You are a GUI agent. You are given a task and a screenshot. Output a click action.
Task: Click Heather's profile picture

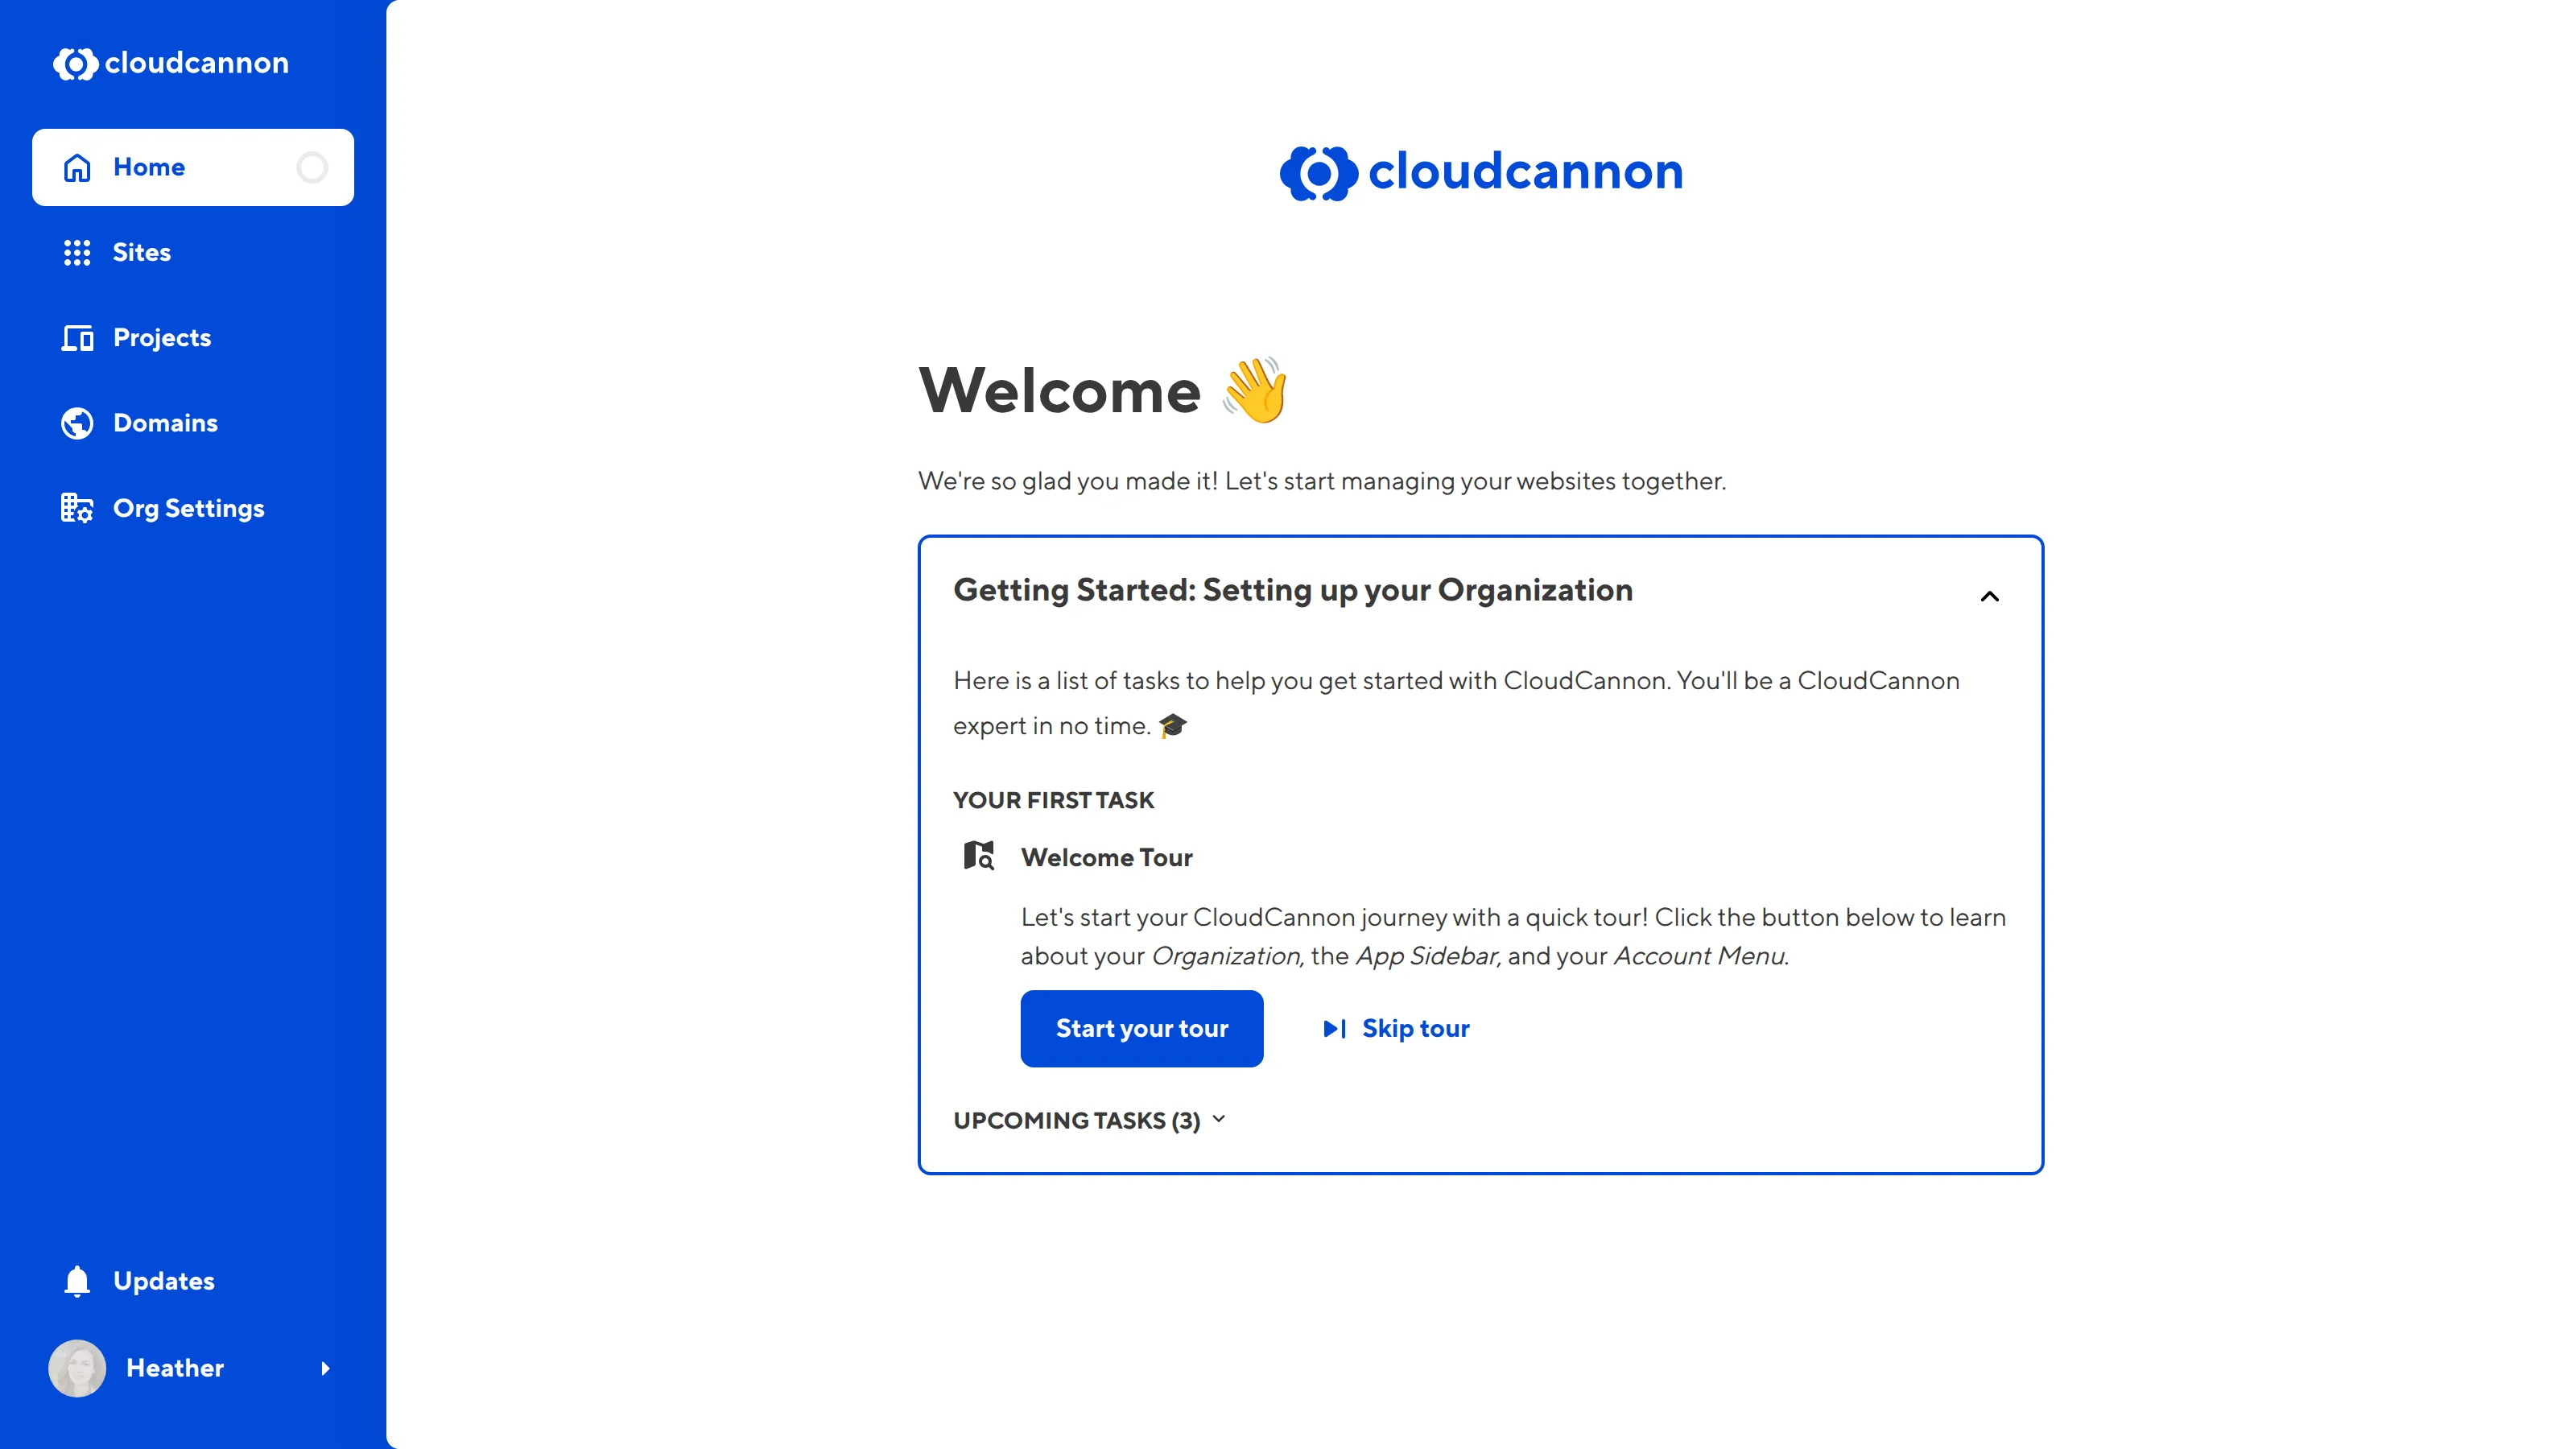(77, 1369)
